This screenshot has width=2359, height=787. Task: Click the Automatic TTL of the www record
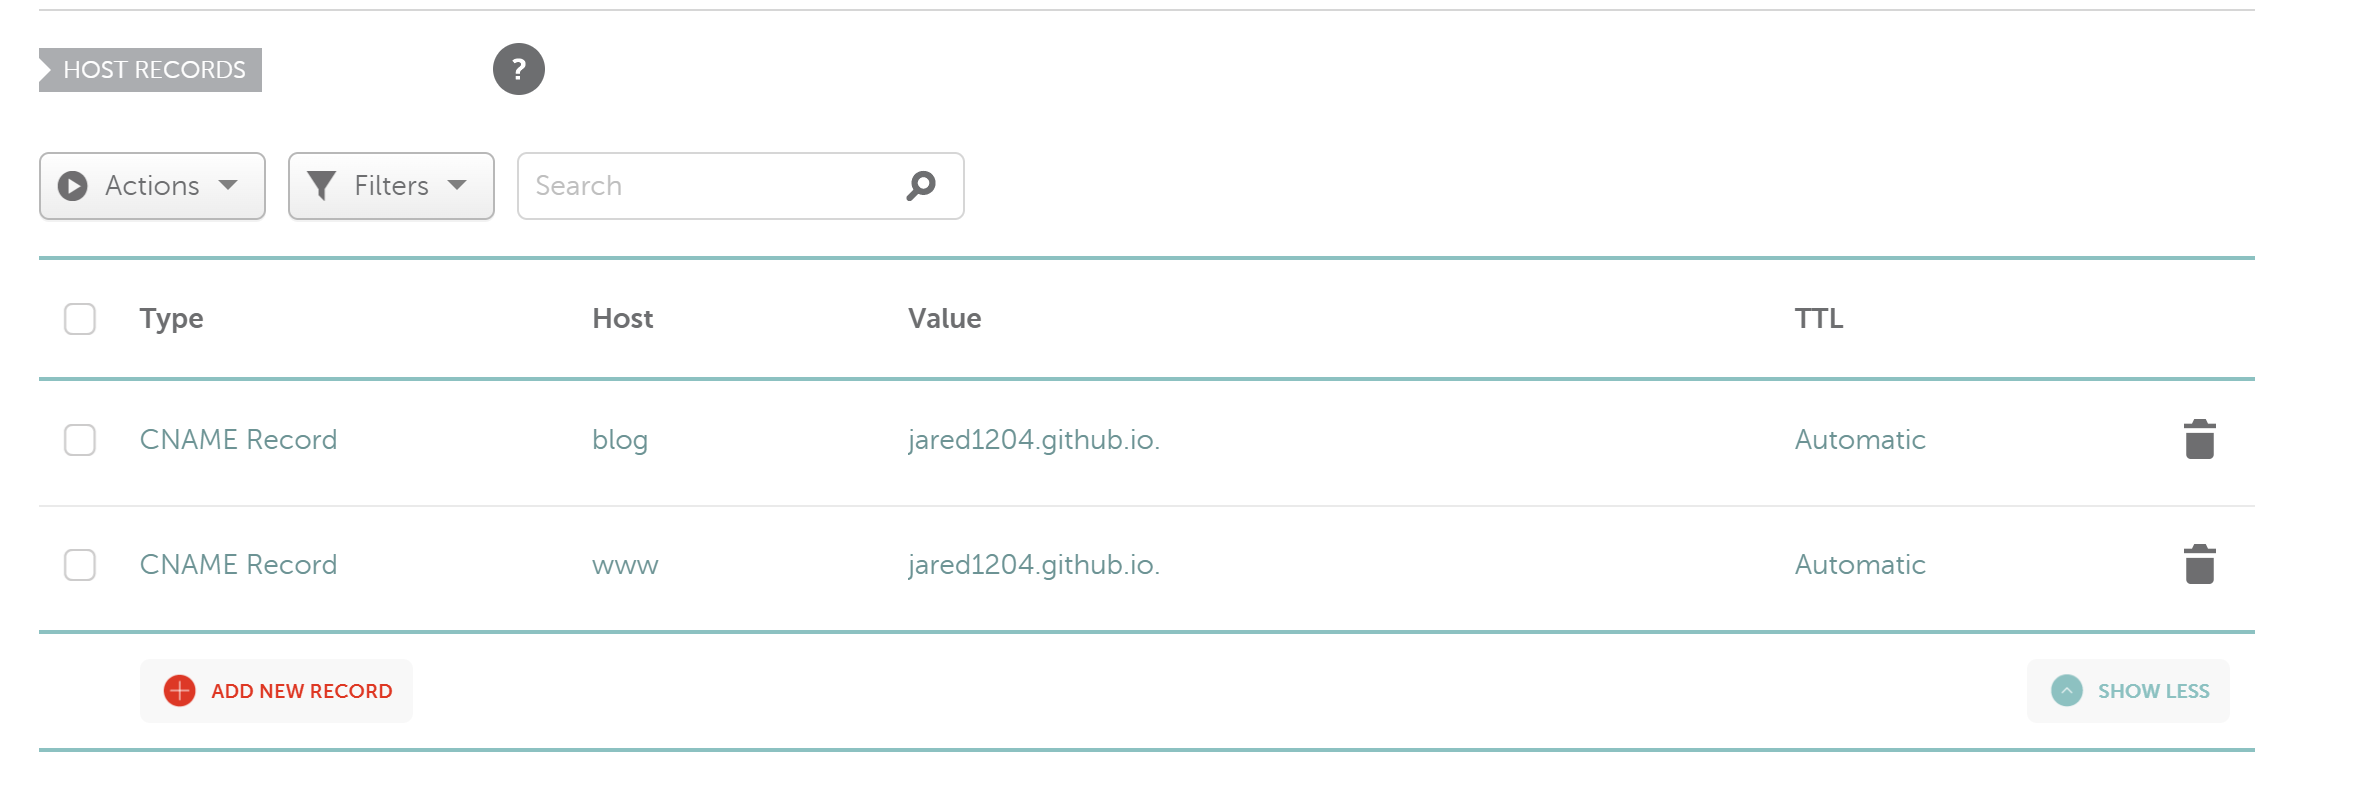(x=1858, y=564)
